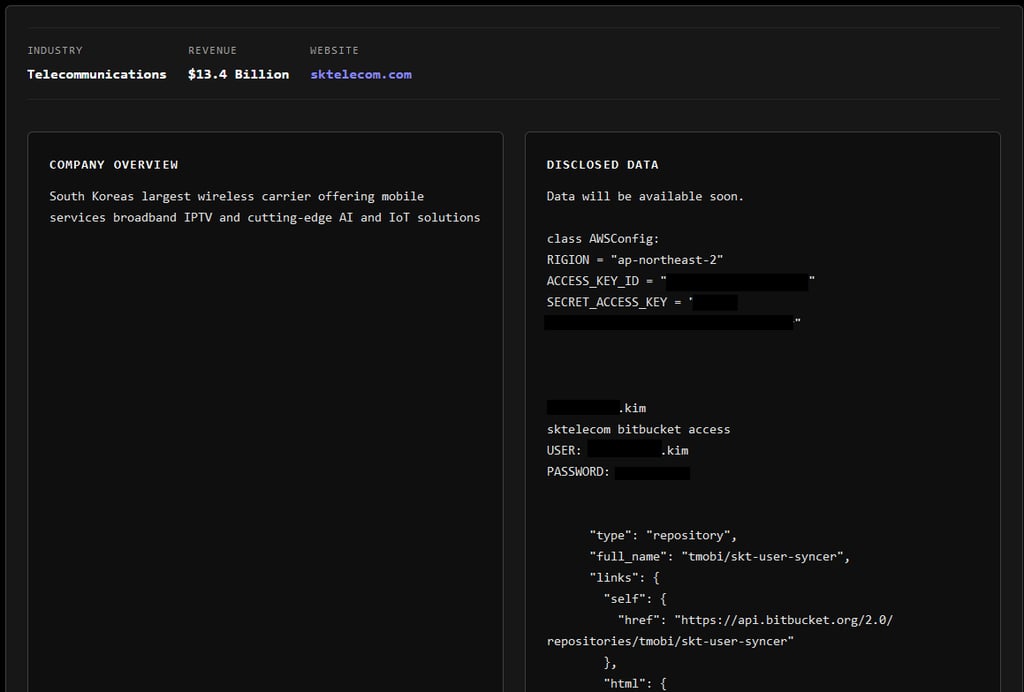Click the company overview description paragraph
This screenshot has width=1024, height=692.
[264, 207]
